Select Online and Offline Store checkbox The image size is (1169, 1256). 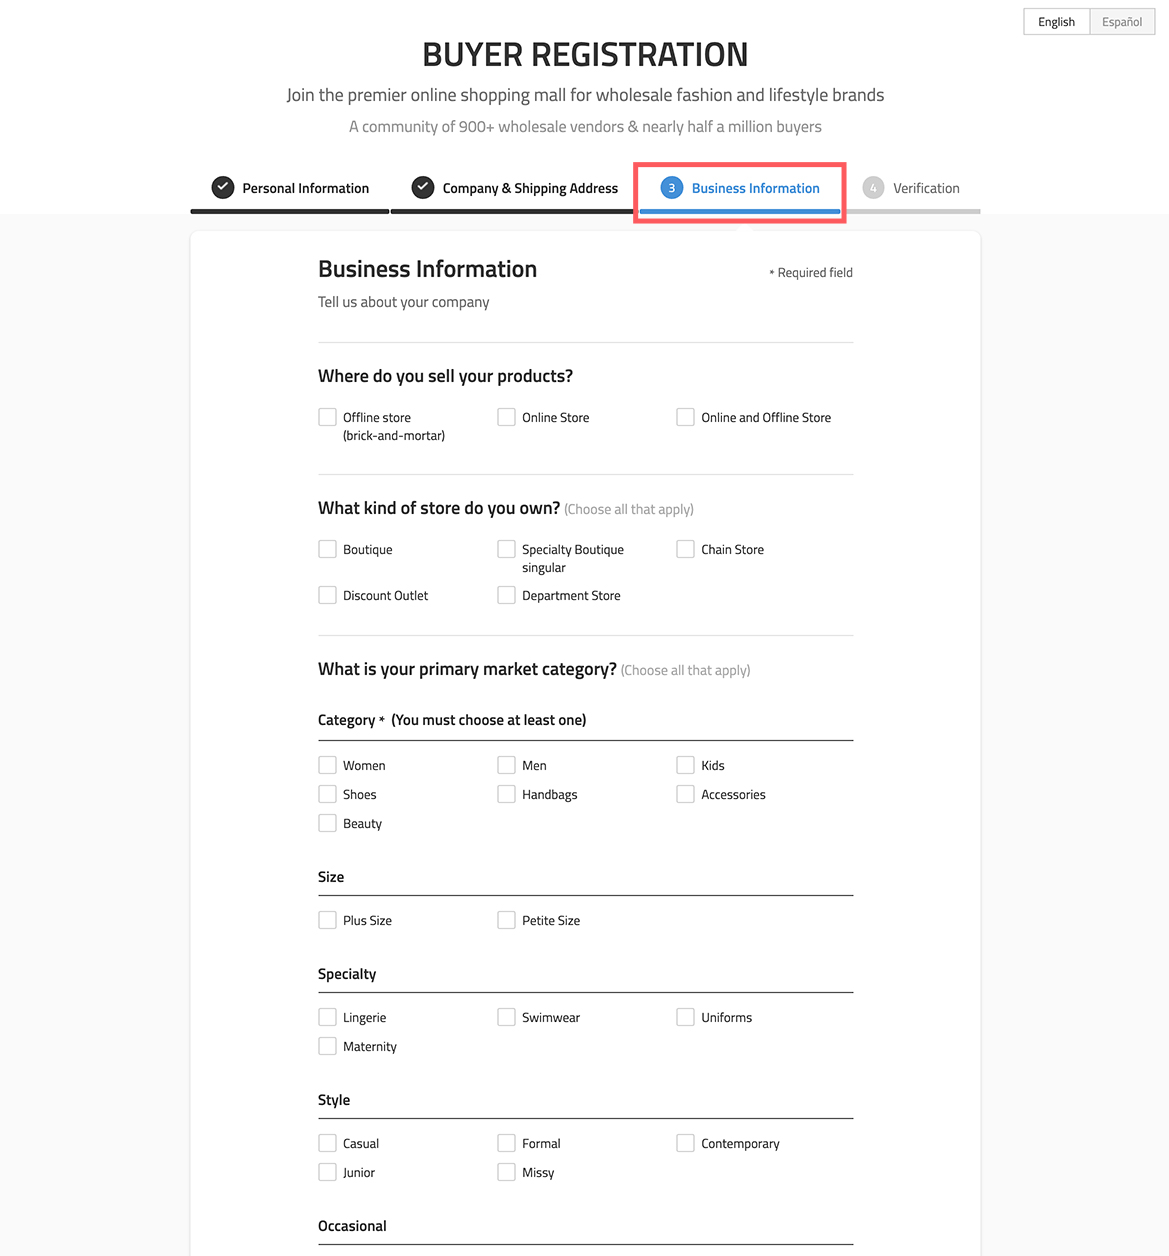tap(685, 417)
